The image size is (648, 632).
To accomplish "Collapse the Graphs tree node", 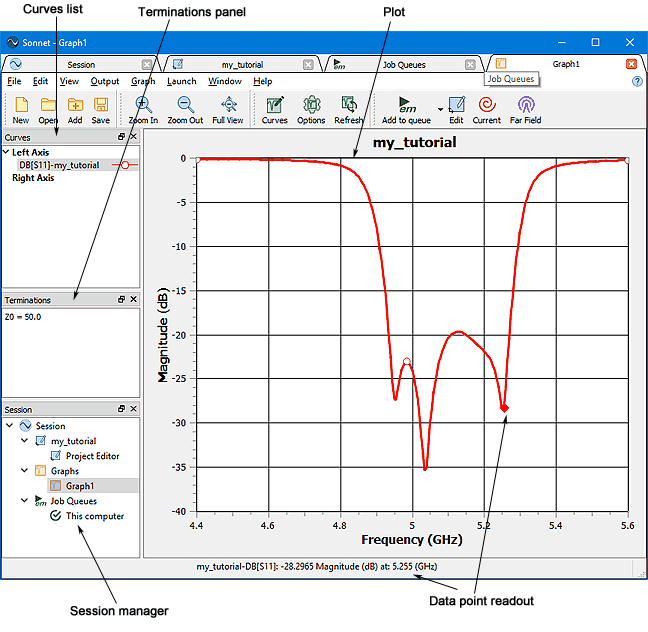I will 24,470.
